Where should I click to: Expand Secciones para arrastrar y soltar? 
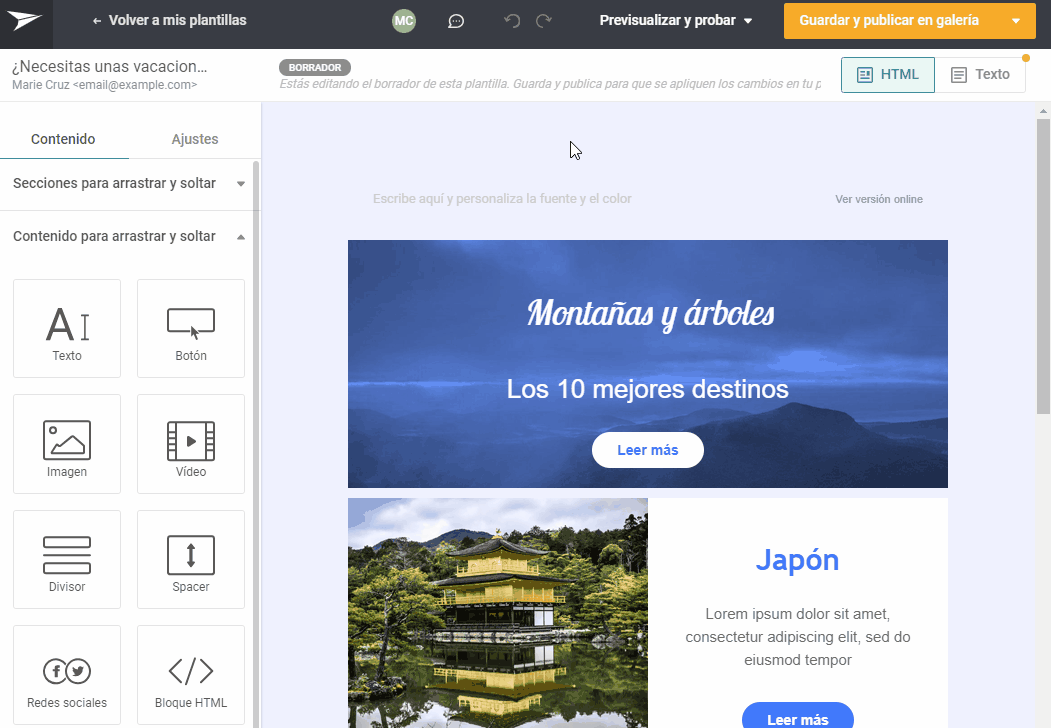129,184
